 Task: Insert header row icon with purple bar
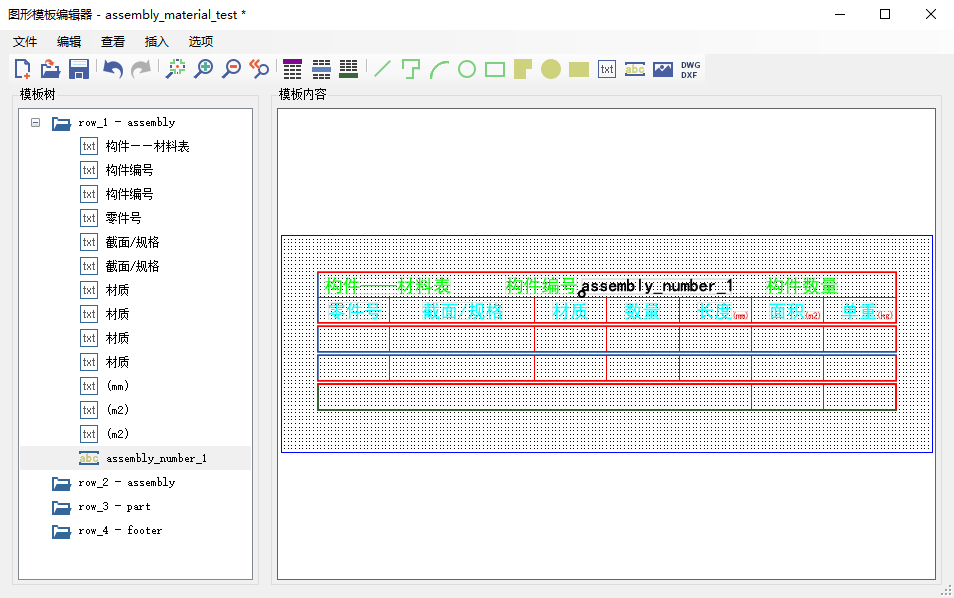coord(293,69)
